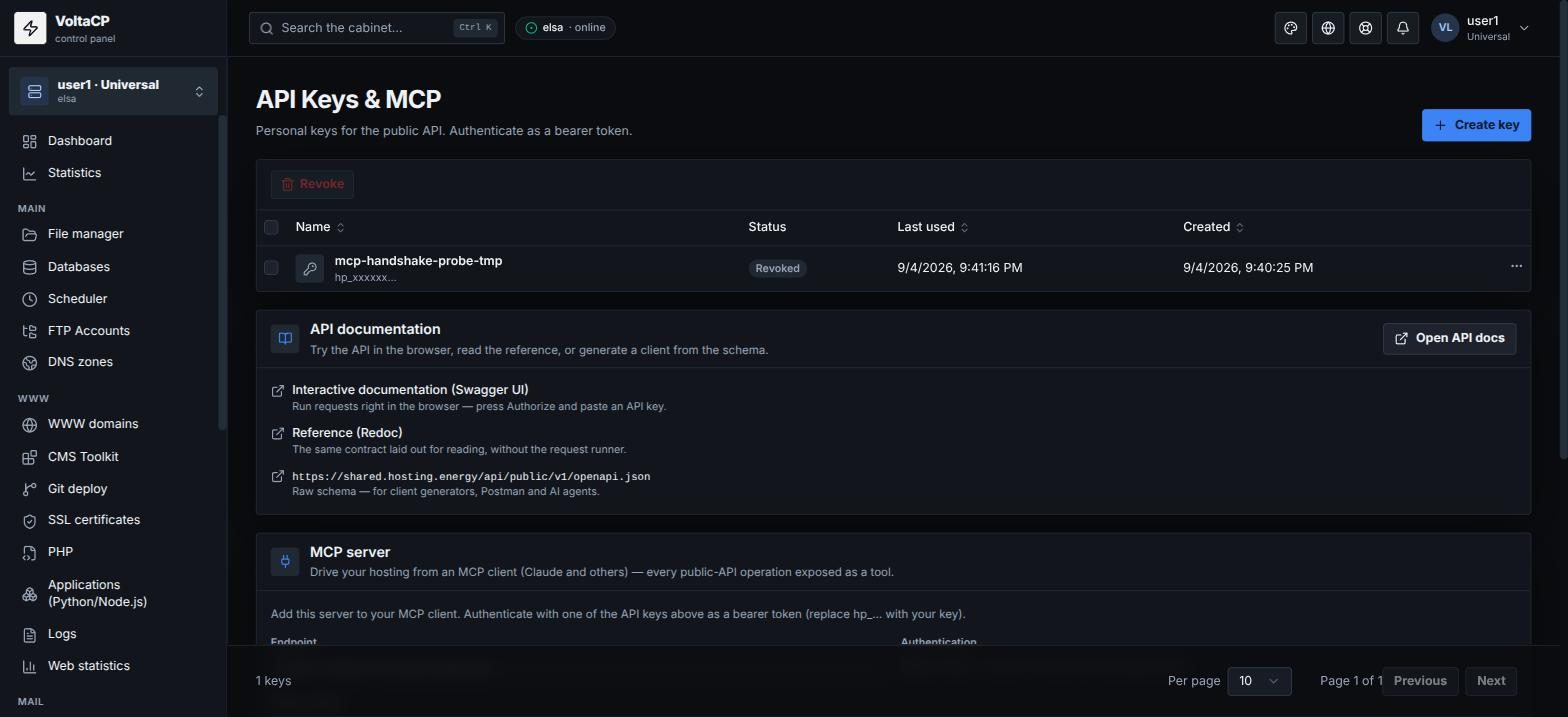Click the elsa online status badge
The height and width of the screenshot is (717, 1568).
pyautogui.click(x=565, y=28)
